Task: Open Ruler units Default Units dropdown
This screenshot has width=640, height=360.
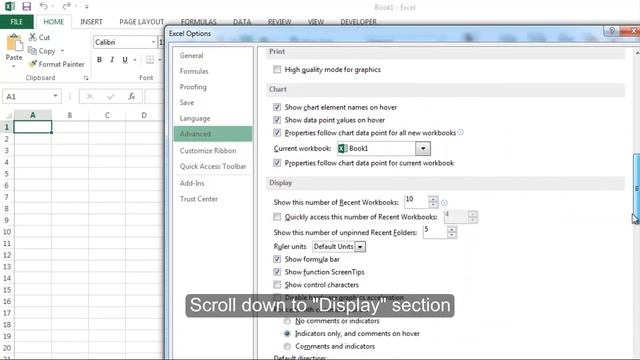Action: coord(360,247)
